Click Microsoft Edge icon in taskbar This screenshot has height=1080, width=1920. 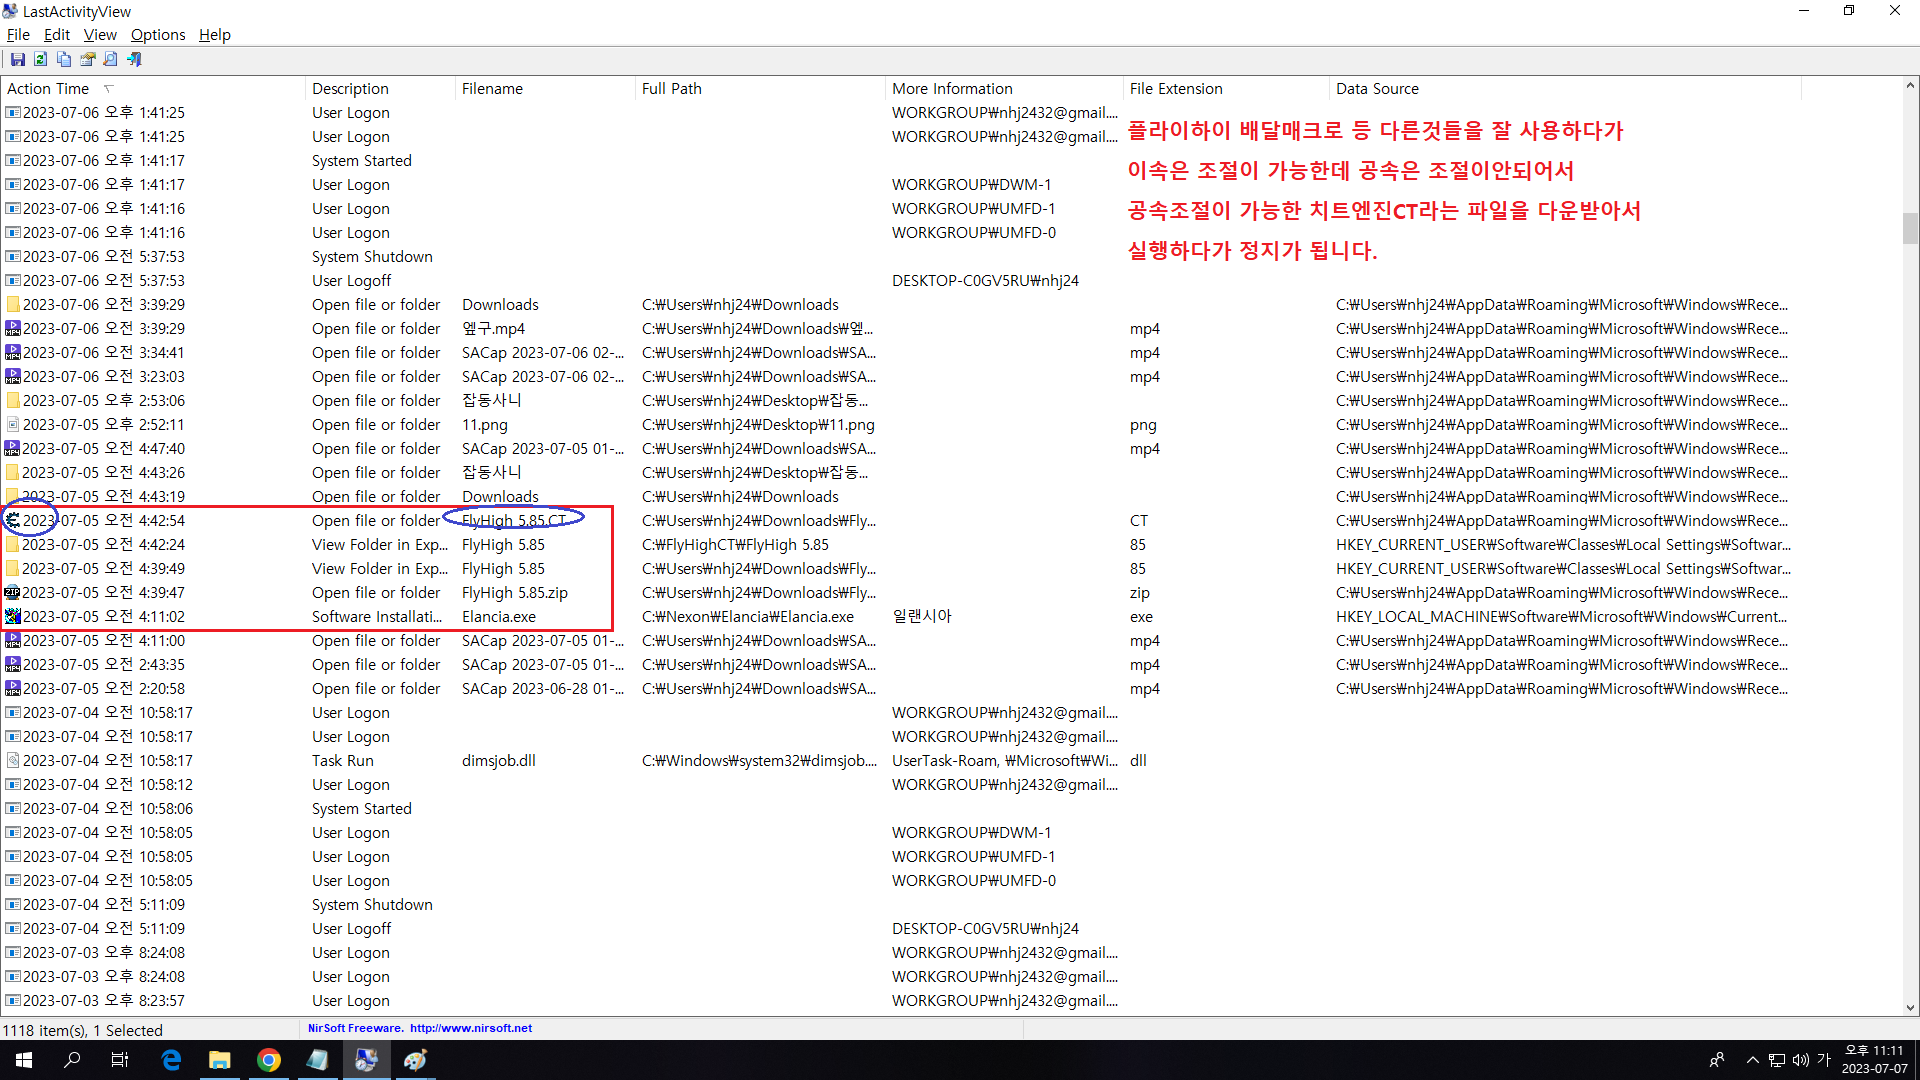171,1060
